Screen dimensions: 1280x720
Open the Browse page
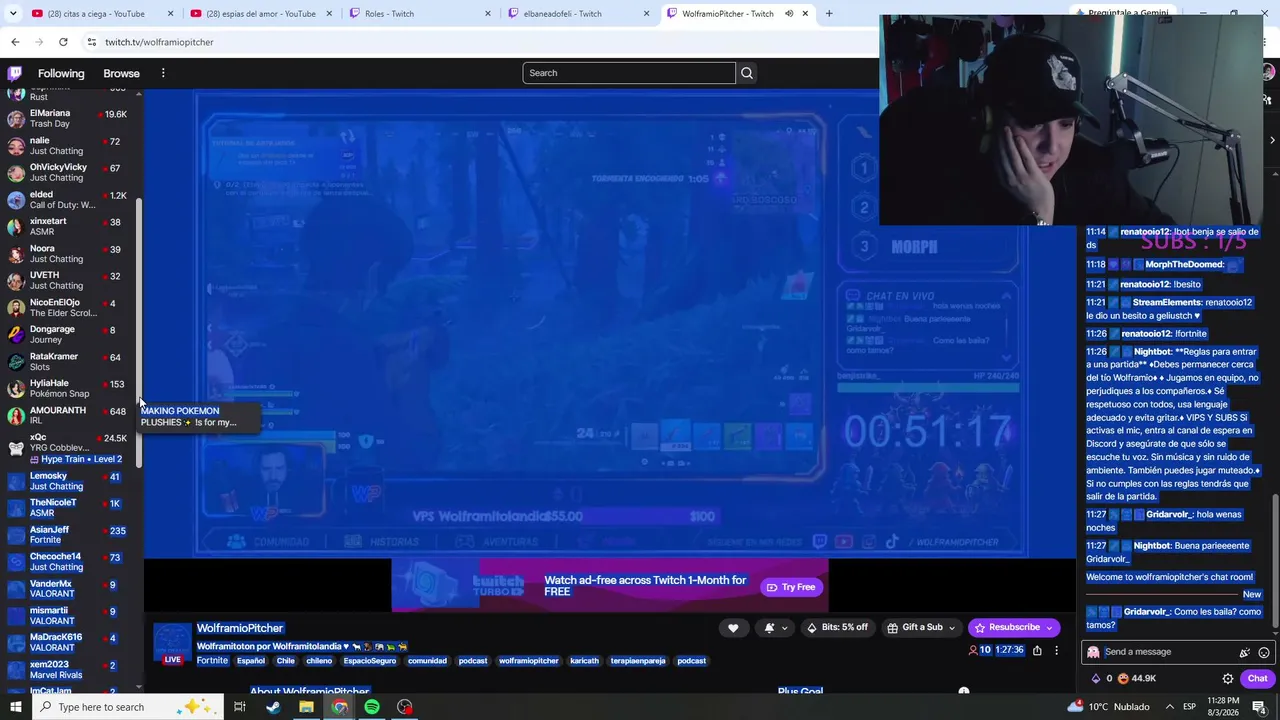point(121,73)
